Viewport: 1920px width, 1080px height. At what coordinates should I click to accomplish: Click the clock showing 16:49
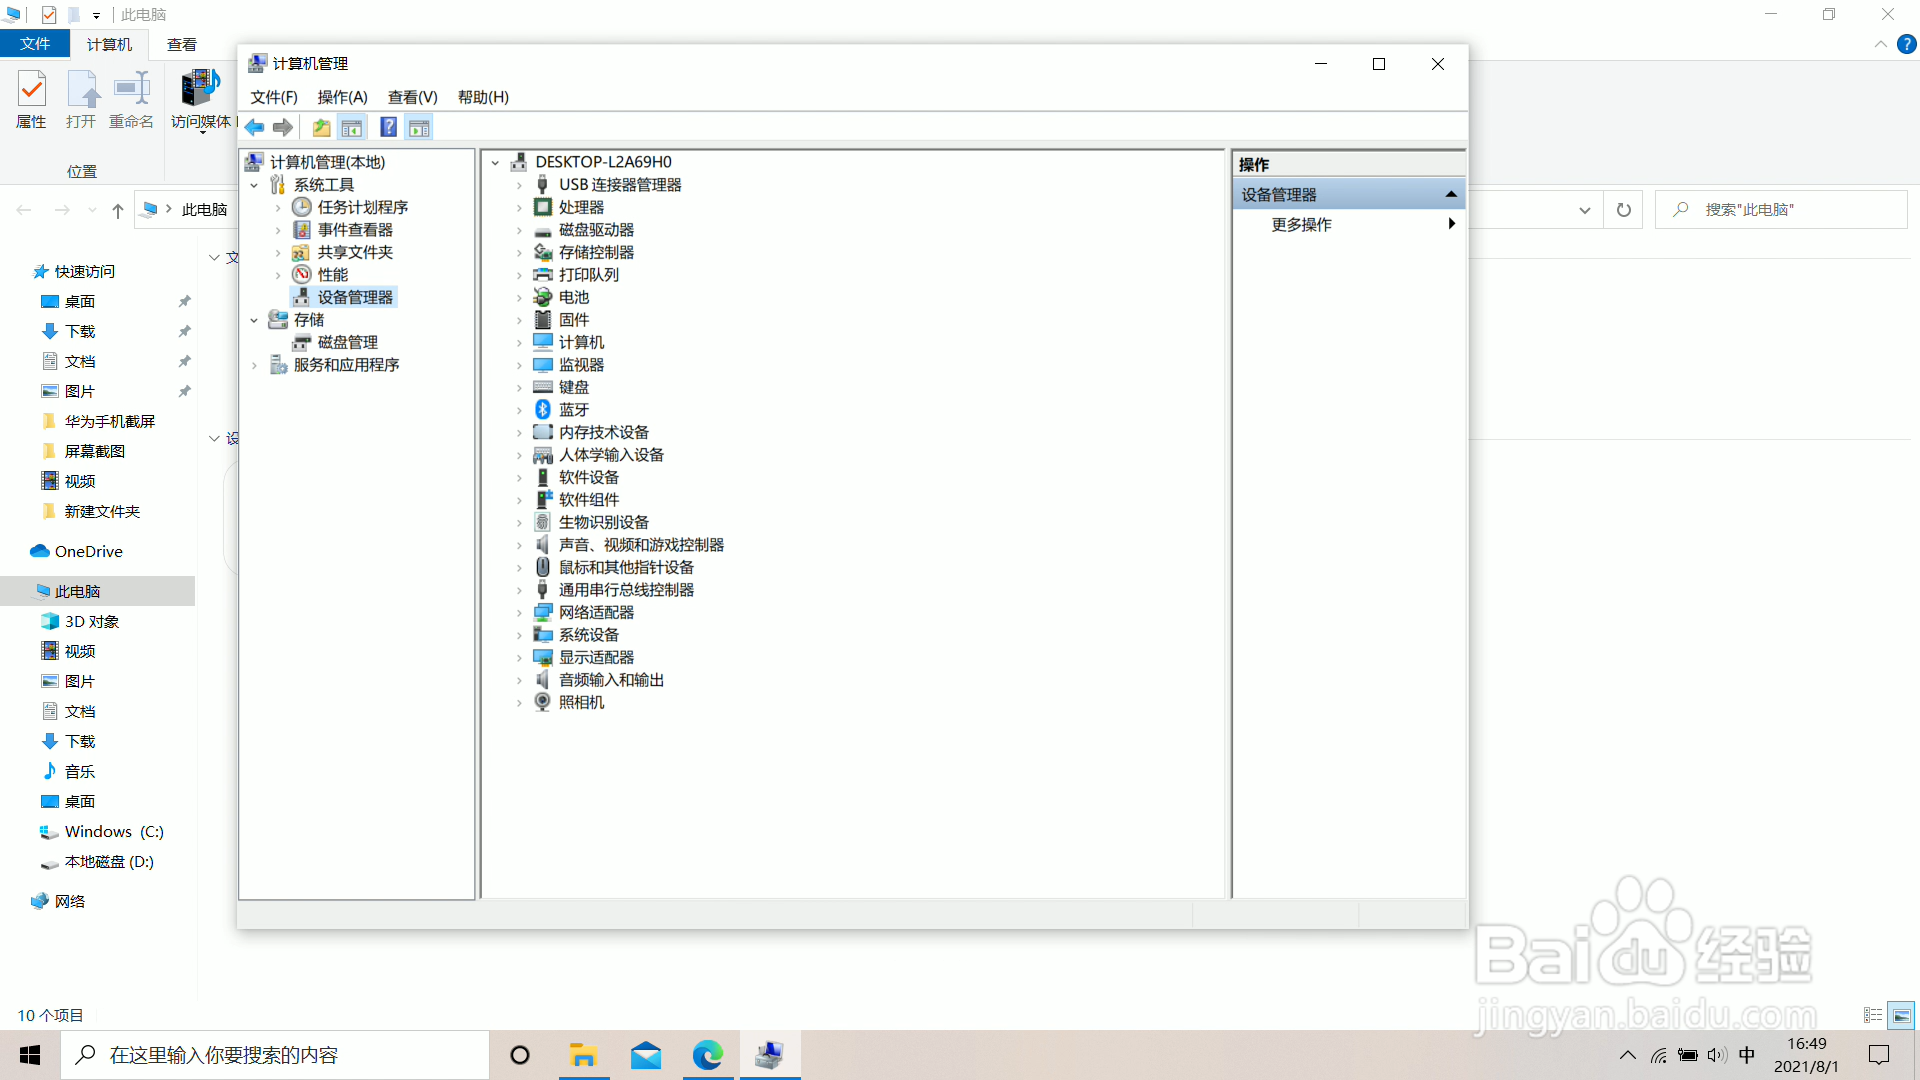(x=1806, y=1044)
